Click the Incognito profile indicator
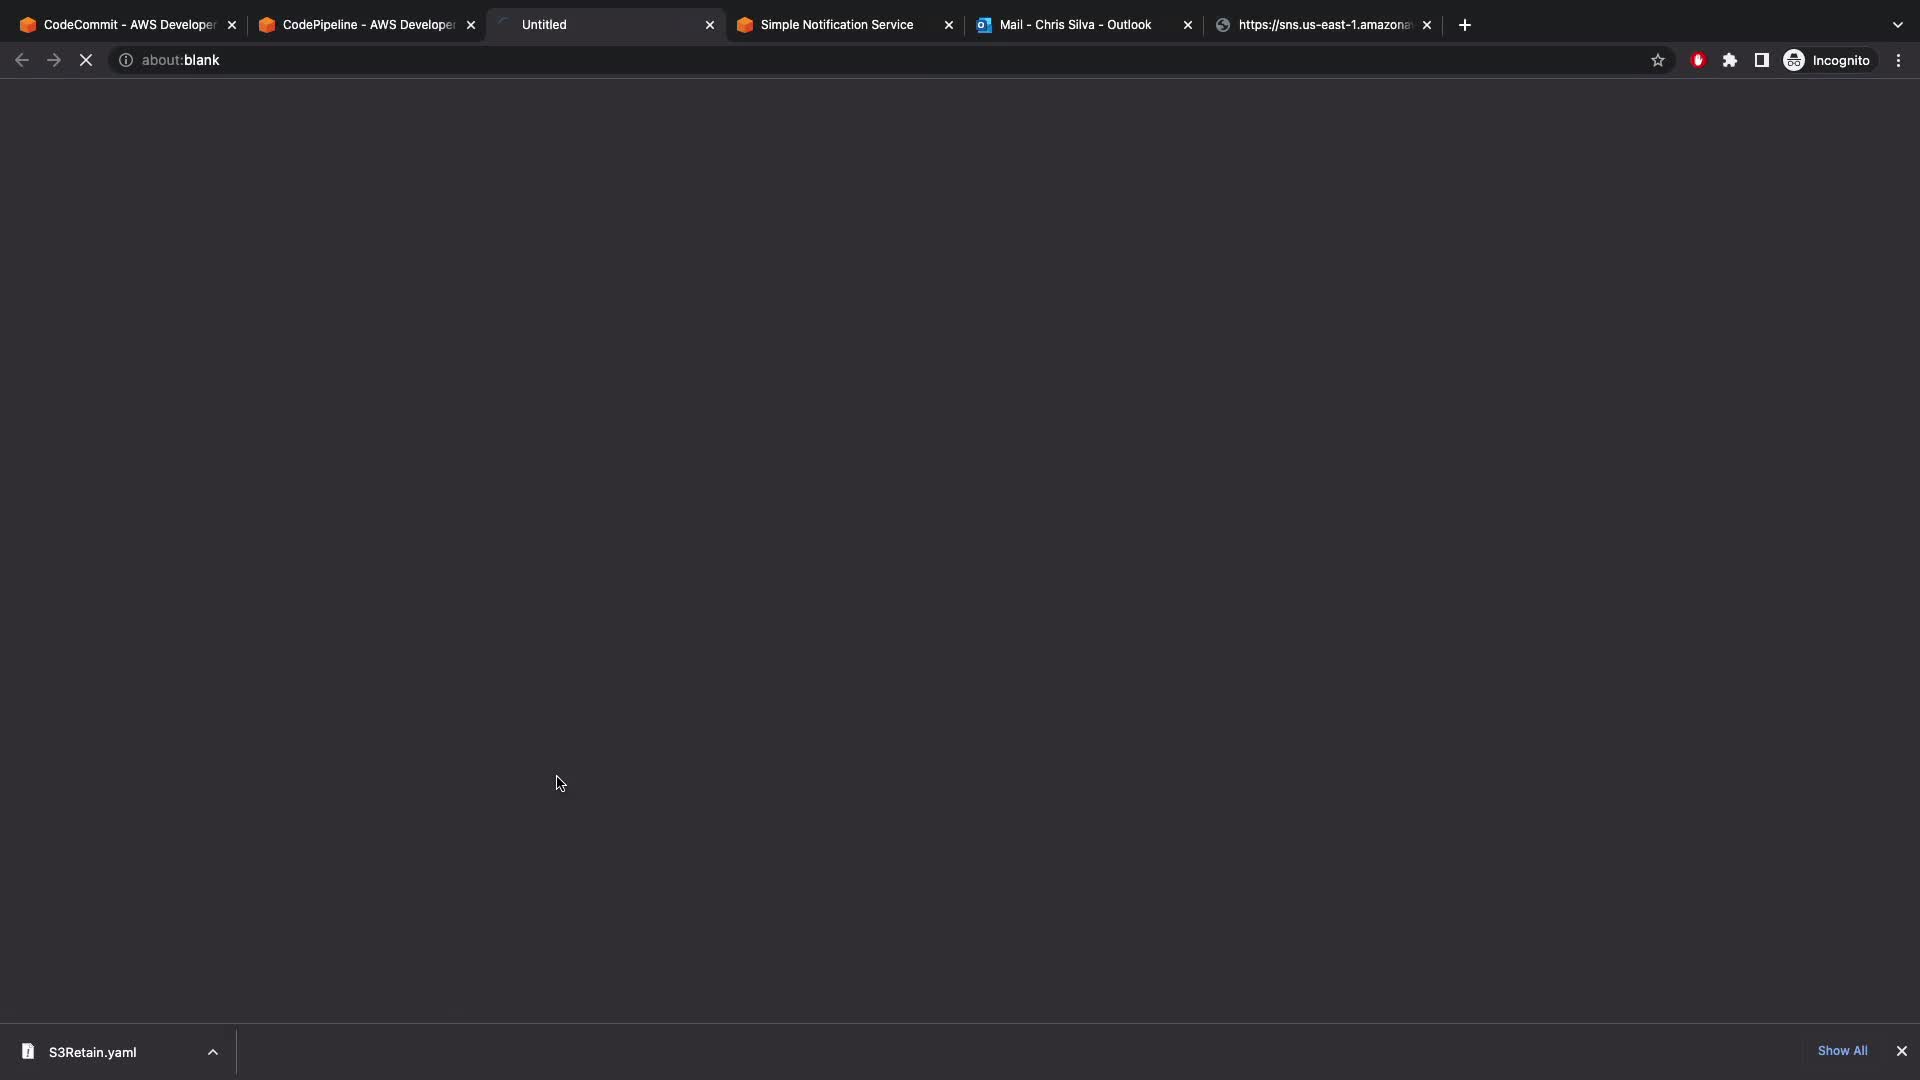Viewport: 1920px width, 1080px height. coord(1827,60)
